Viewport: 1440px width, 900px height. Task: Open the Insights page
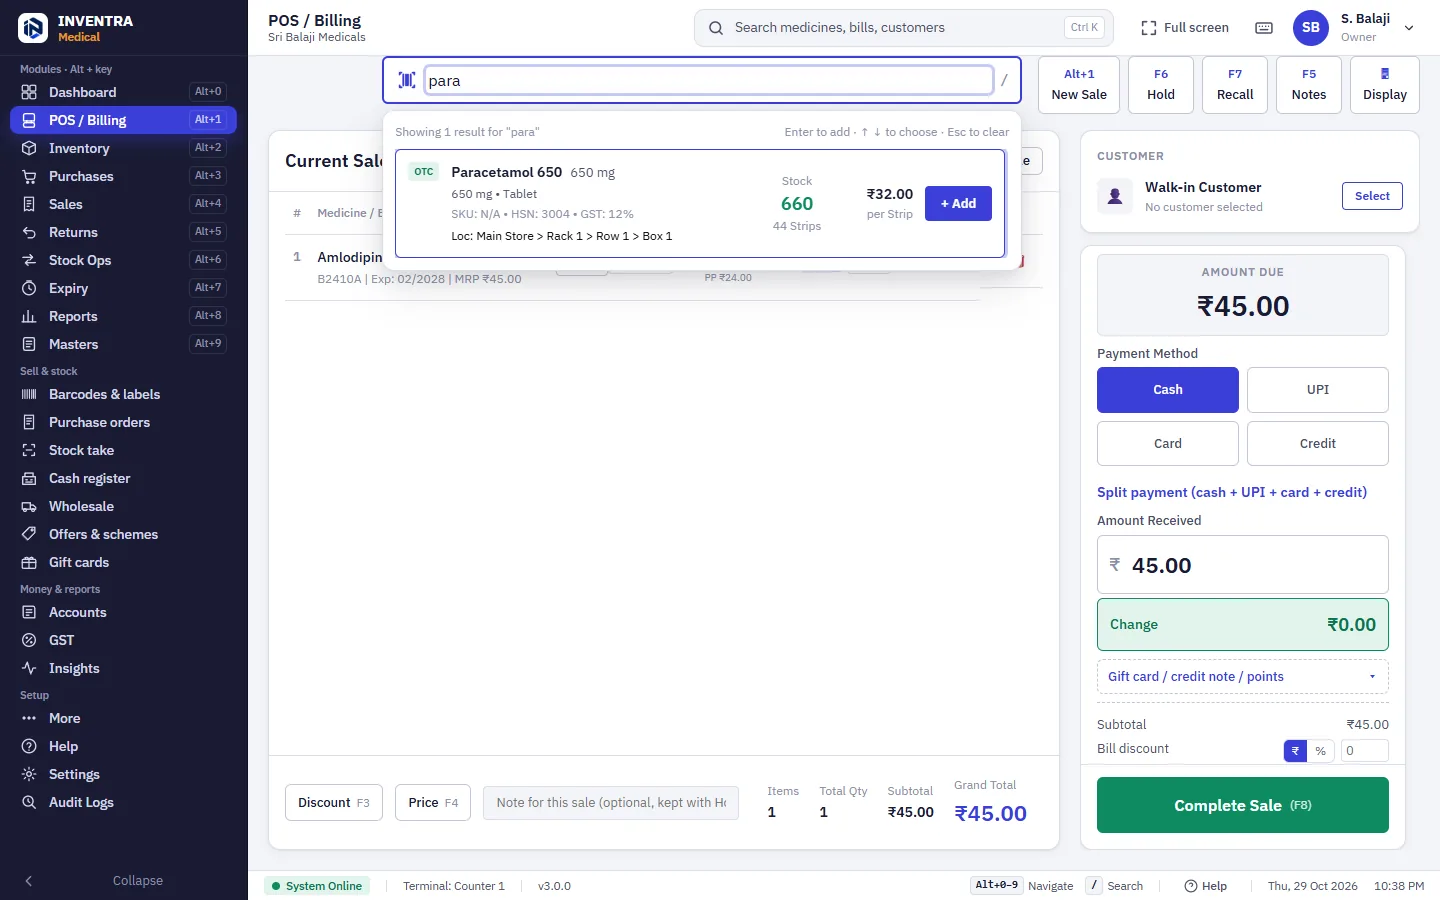pyautogui.click(x=123, y=668)
